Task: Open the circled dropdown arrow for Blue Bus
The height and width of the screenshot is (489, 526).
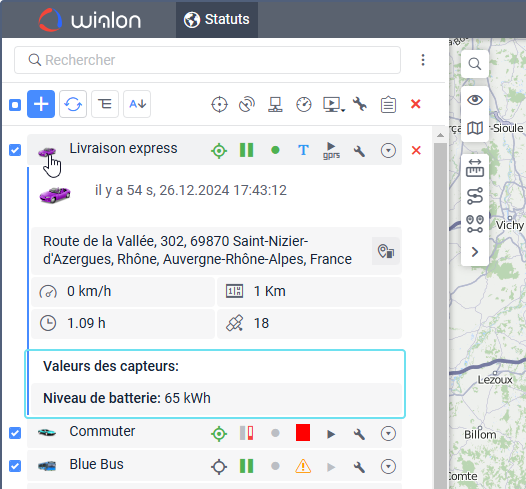Action: click(388, 467)
